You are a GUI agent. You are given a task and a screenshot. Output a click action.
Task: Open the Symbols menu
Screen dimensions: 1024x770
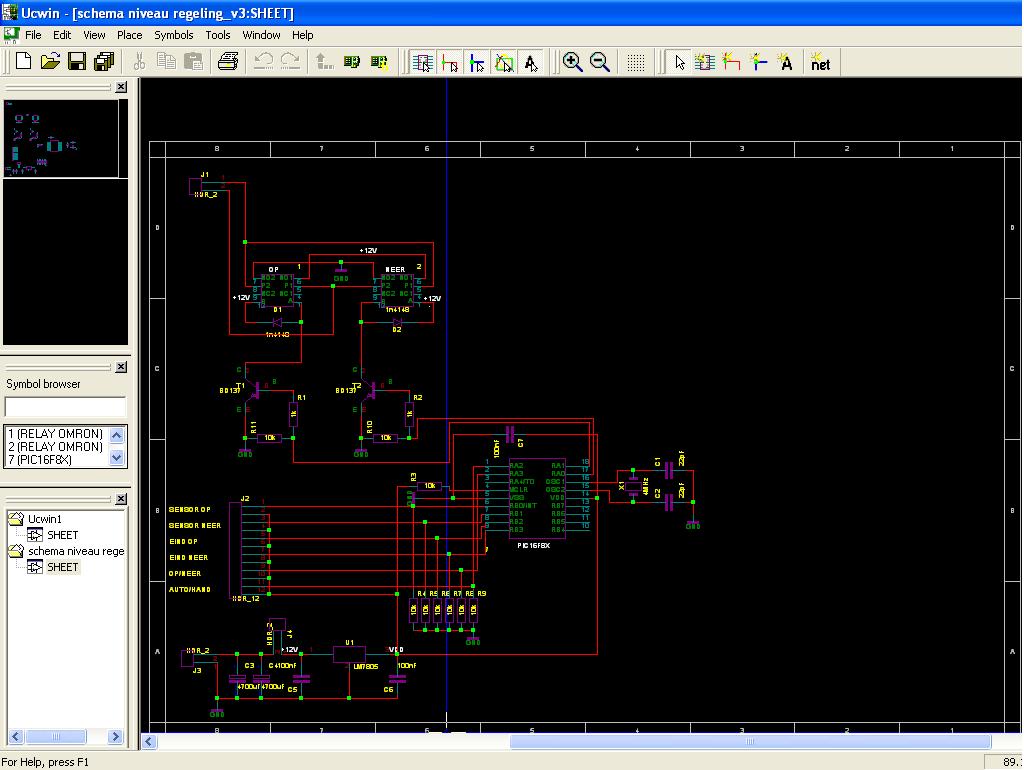pyautogui.click(x=174, y=35)
